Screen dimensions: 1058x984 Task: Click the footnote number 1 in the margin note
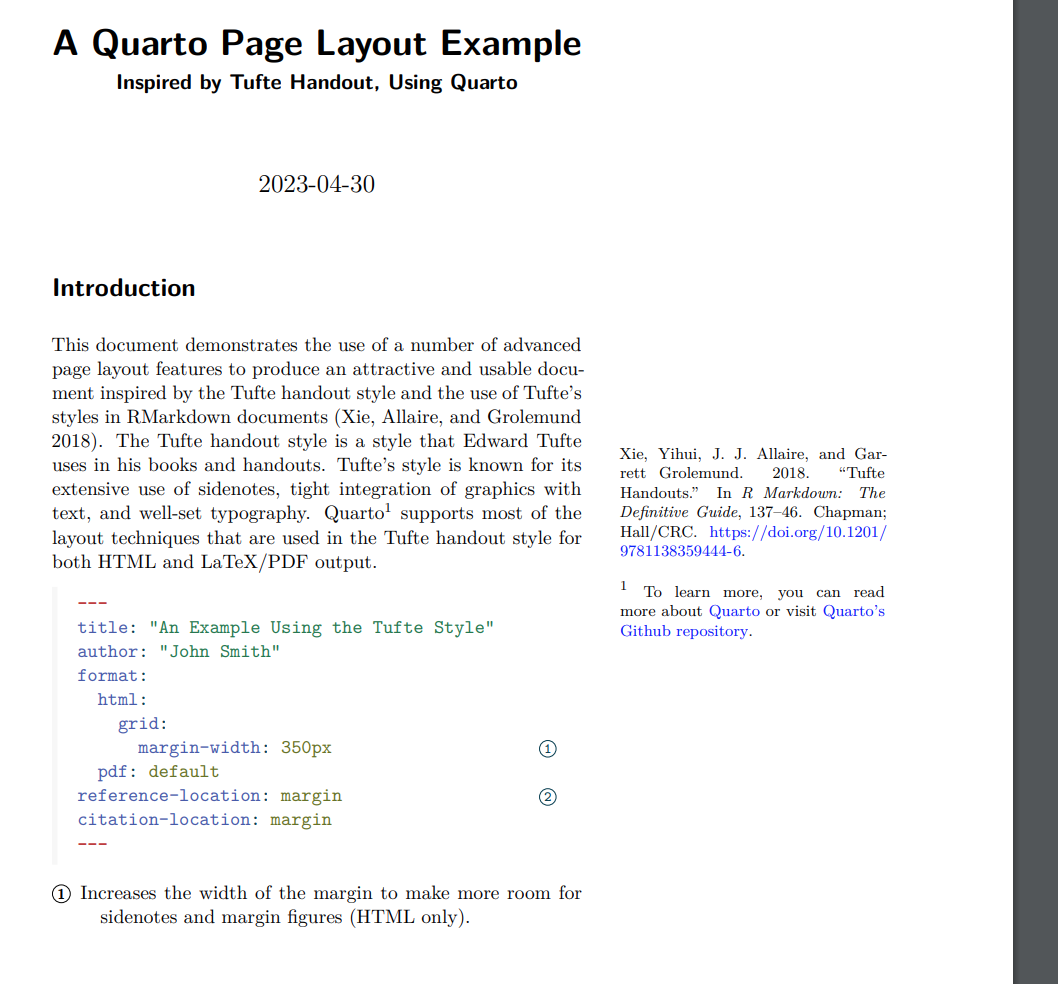(x=624, y=585)
